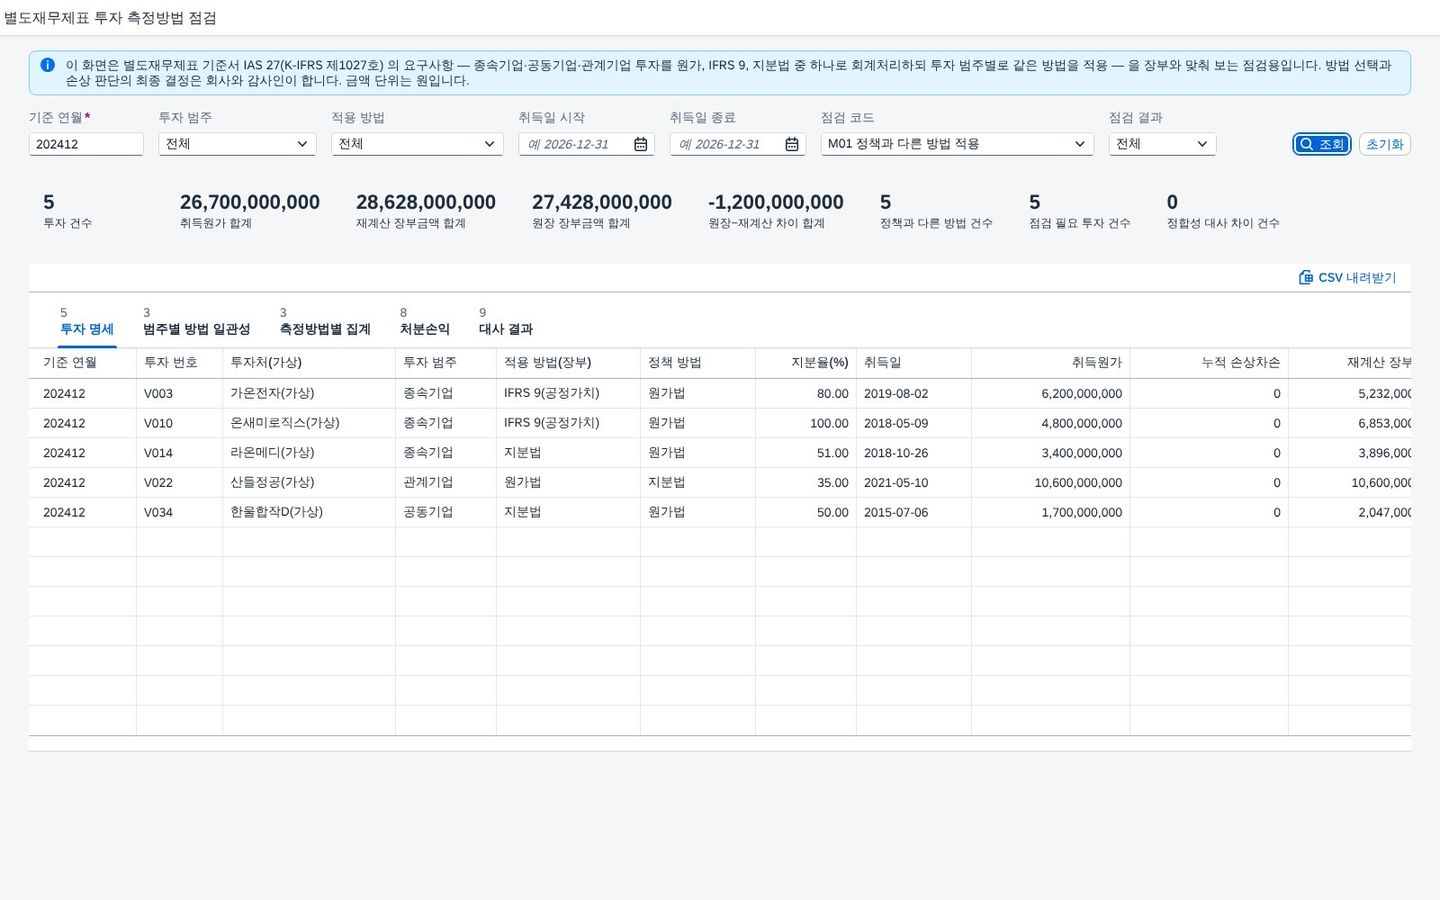
Task: Select the 산들정공(가상) cell
Action: click(309, 483)
